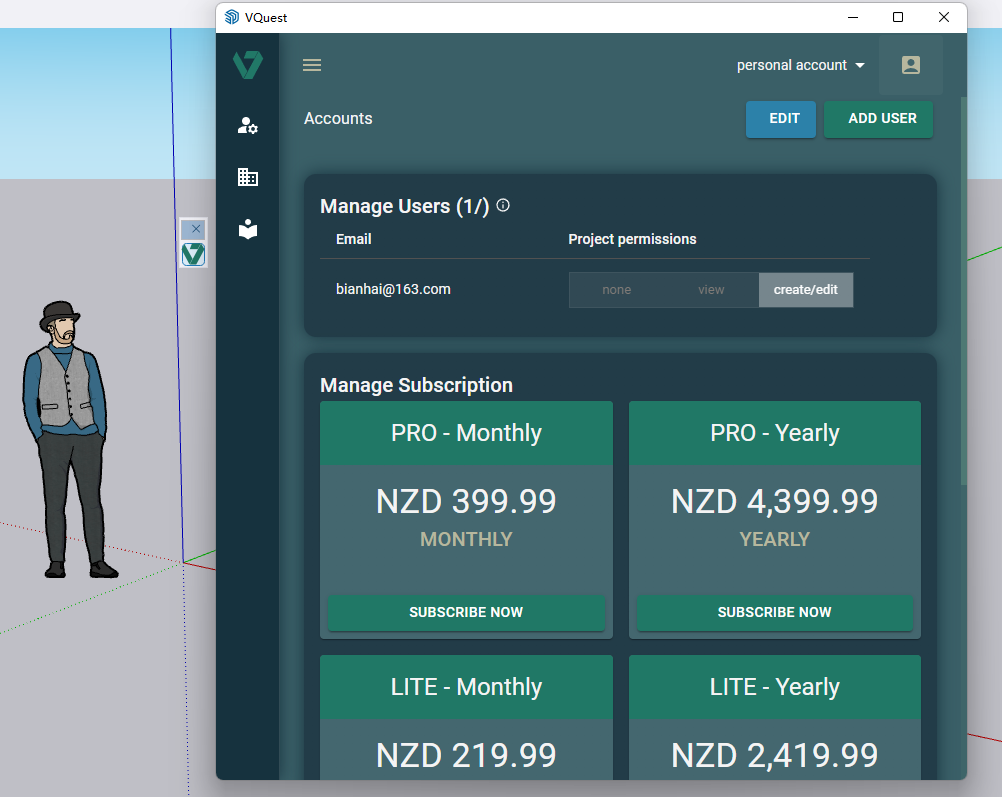The width and height of the screenshot is (1002, 797).
Task: Set project permission to view
Action: tap(711, 290)
